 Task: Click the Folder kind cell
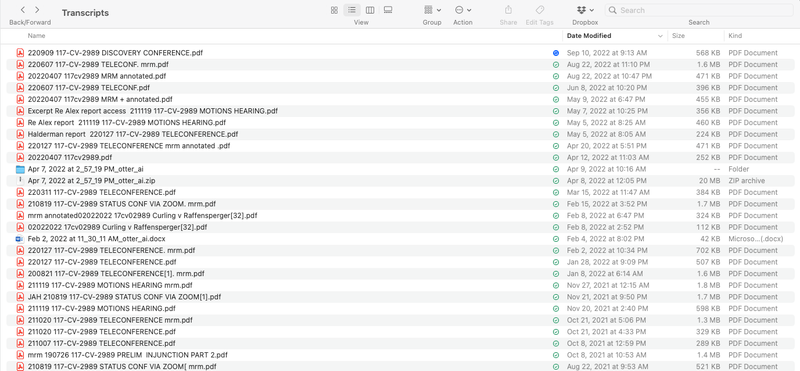click(738, 169)
